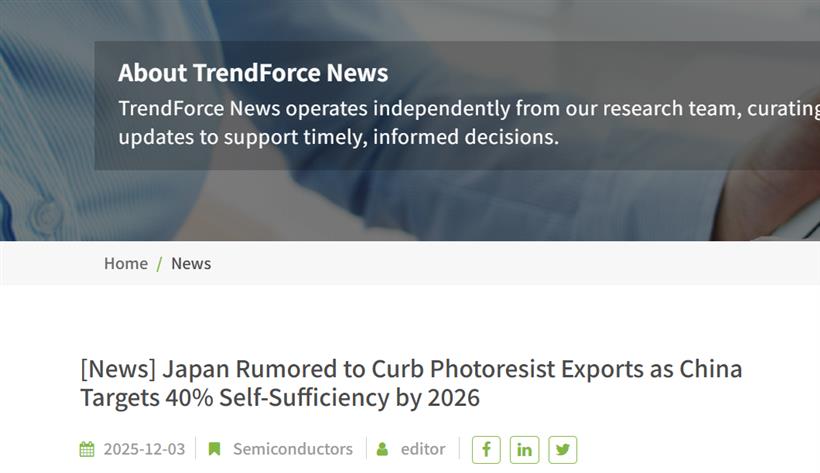Click the word China in the headline
Screen dimensions: 820x473
711,369
